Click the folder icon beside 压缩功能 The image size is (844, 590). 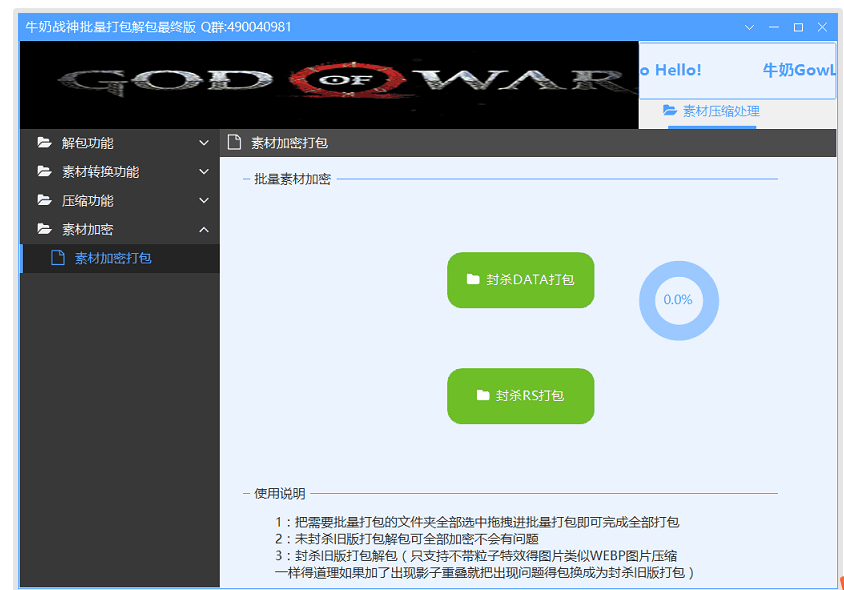point(44,200)
